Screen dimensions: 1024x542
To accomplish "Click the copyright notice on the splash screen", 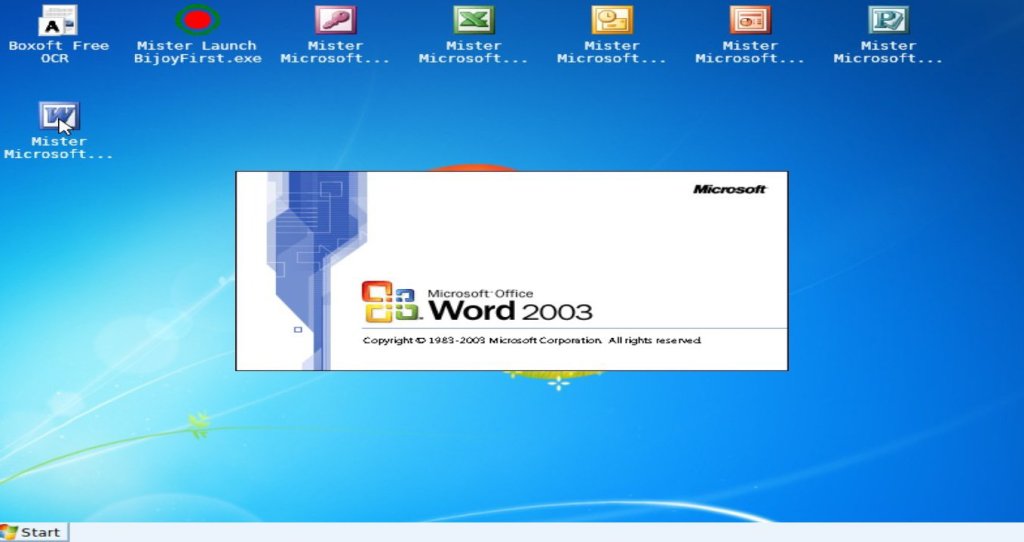I will [531, 341].
